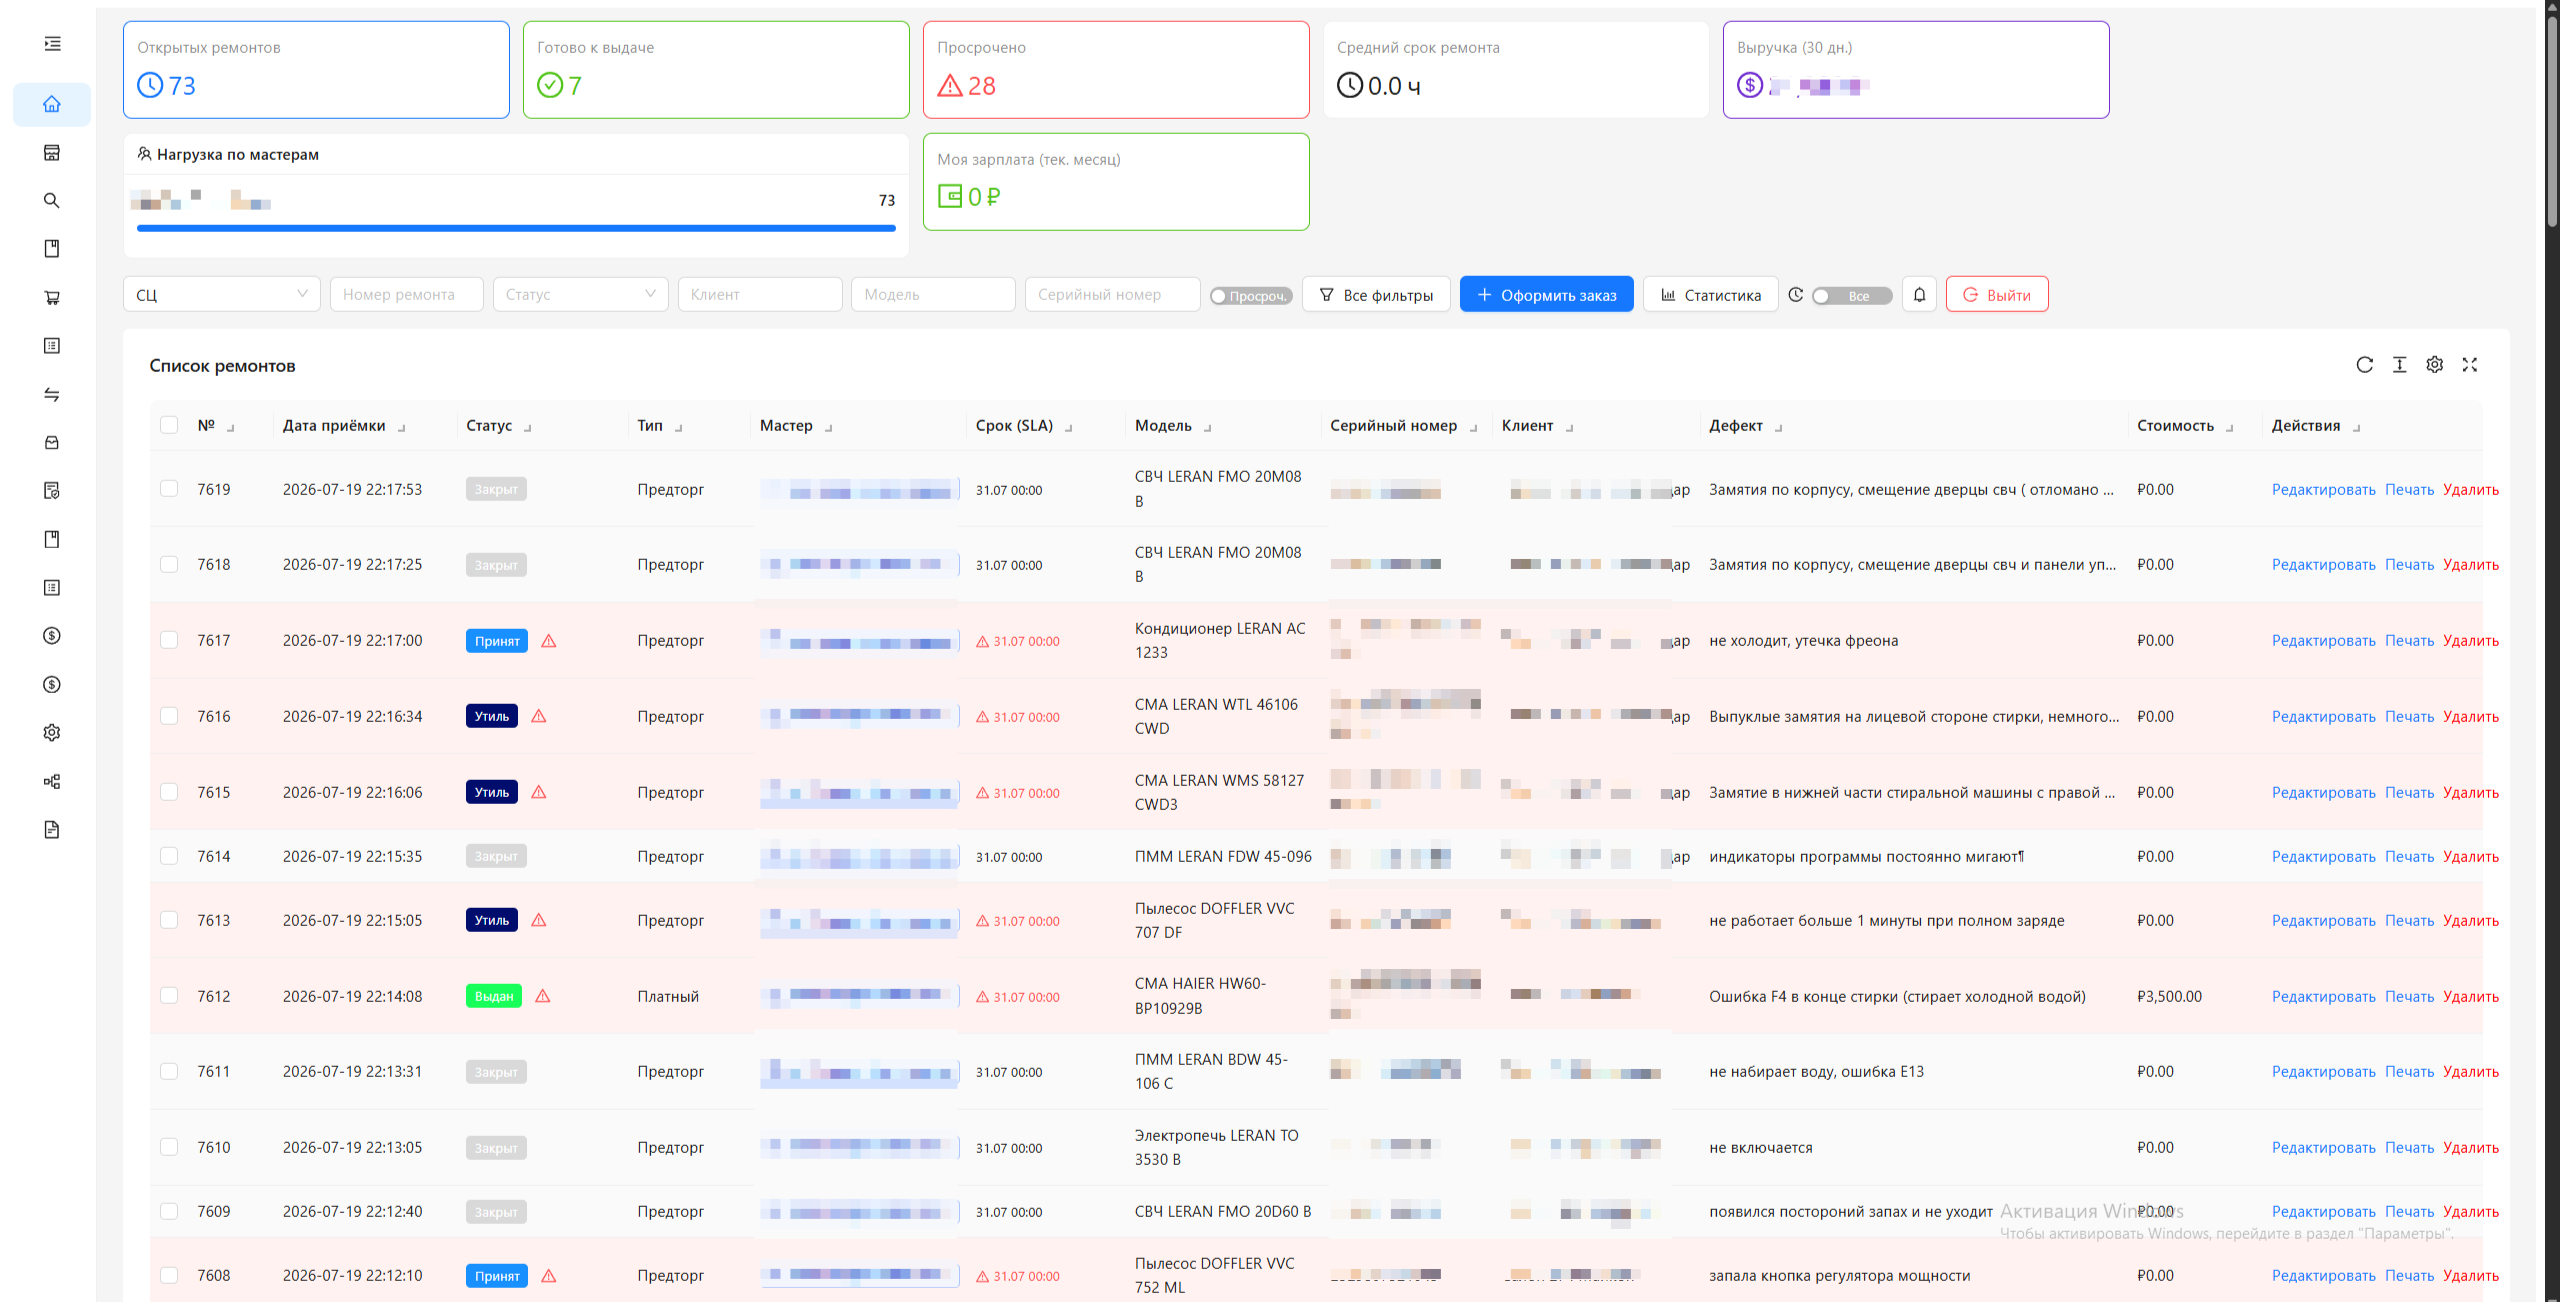Click the warning icon beside Принят in row 7617
Viewport: 2560px width, 1302px height.
548,641
